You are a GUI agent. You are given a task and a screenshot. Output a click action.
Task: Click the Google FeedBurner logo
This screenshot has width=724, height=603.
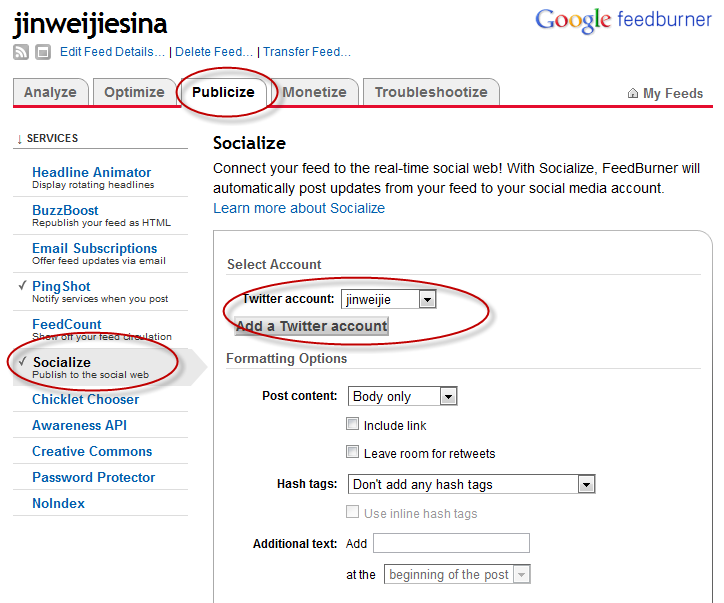[x=623, y=21]
